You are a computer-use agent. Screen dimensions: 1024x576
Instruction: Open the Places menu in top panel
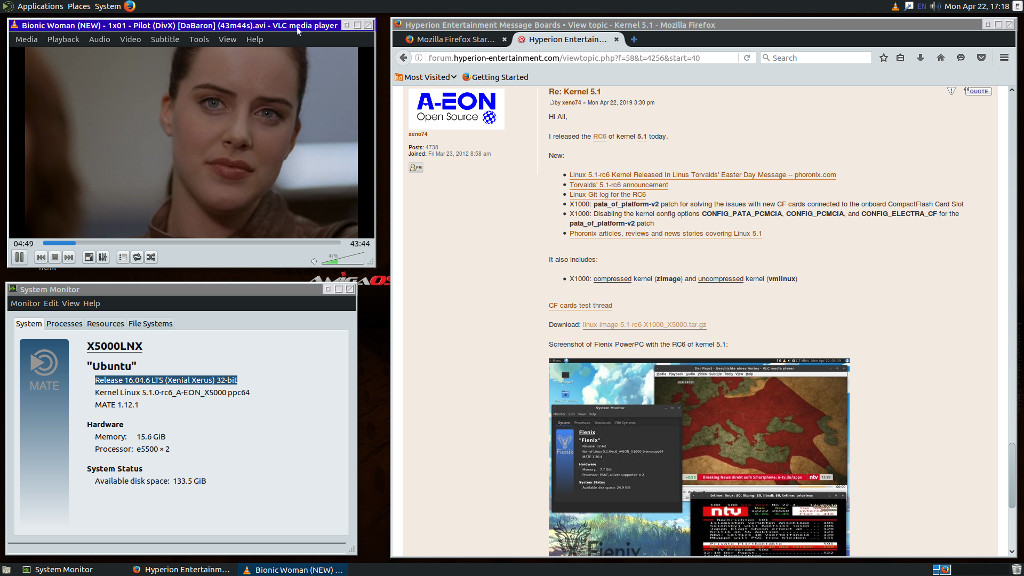(x=78, y=7)
